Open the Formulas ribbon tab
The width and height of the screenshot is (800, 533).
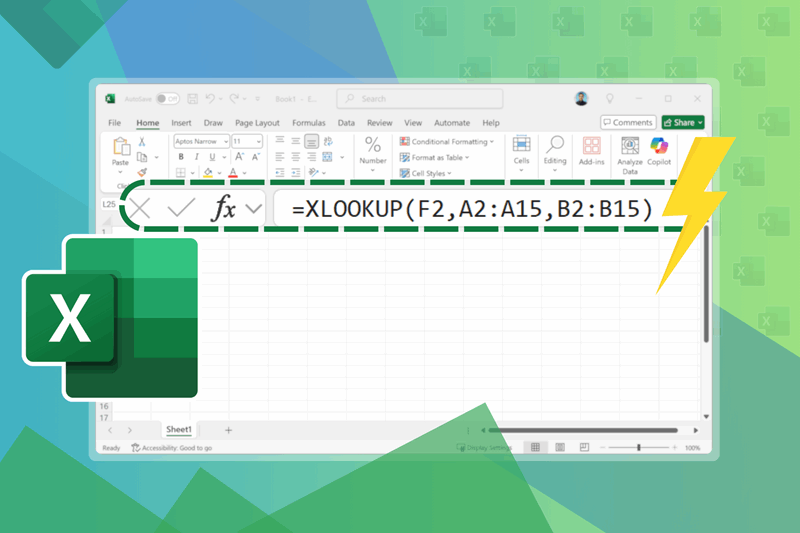pos(309,123)
